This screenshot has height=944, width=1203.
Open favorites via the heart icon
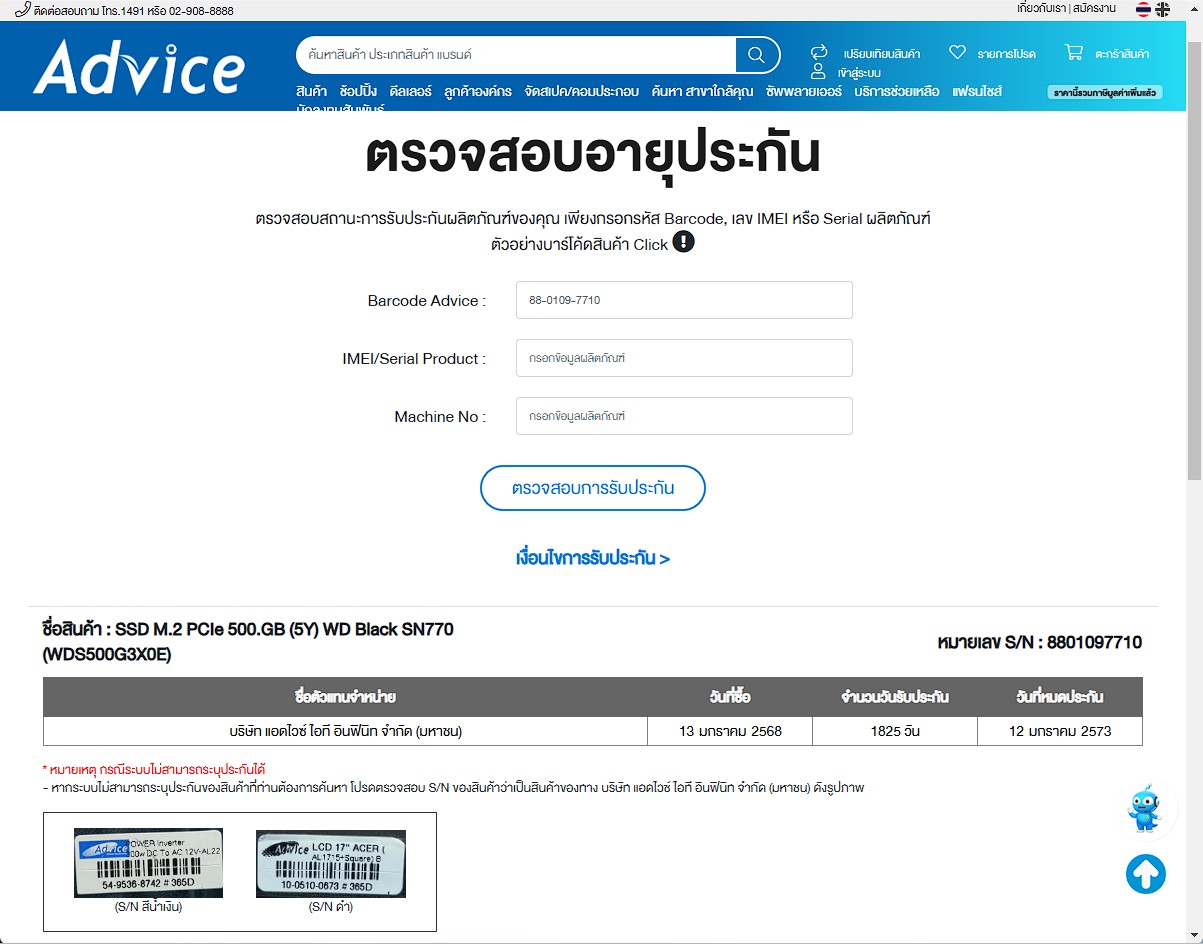pyautogui.click(x=957, y=52)
